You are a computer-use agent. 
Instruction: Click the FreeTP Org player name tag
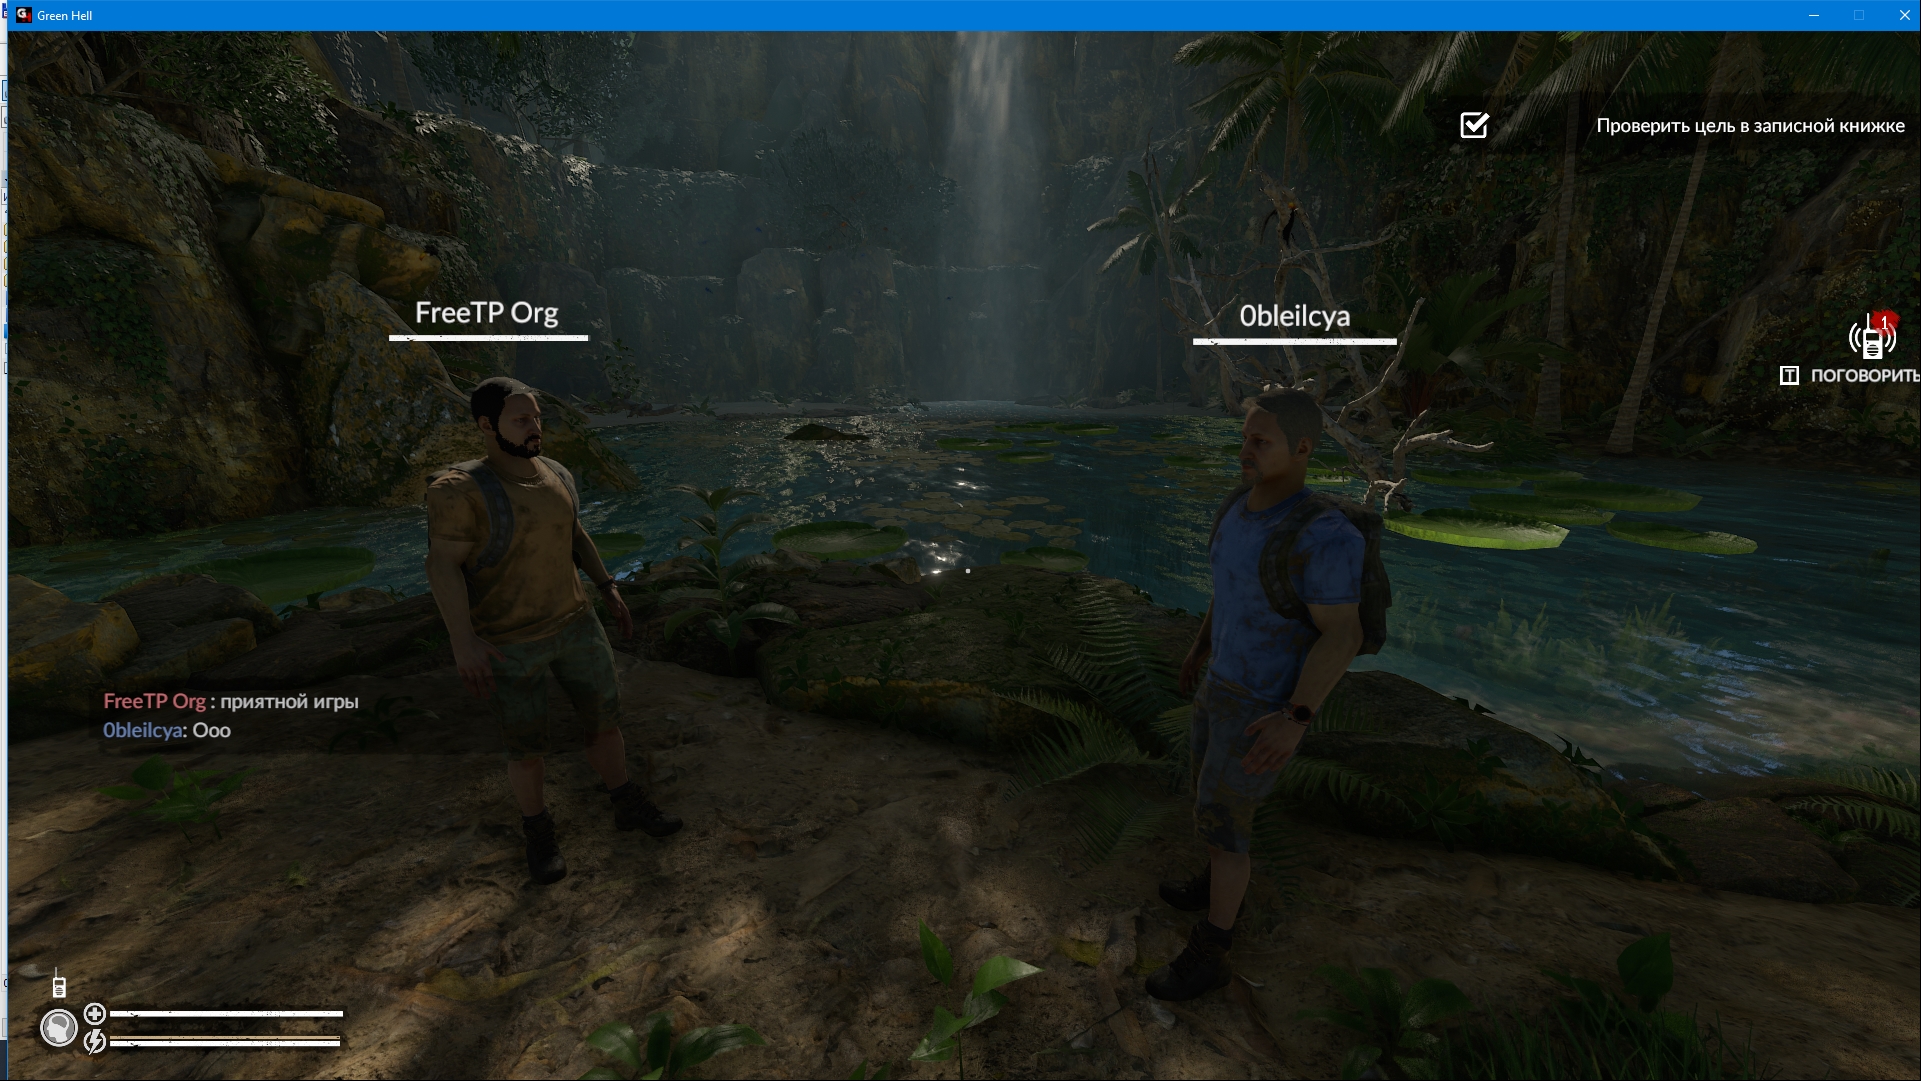pyautogui.click(x=487, y=313)
